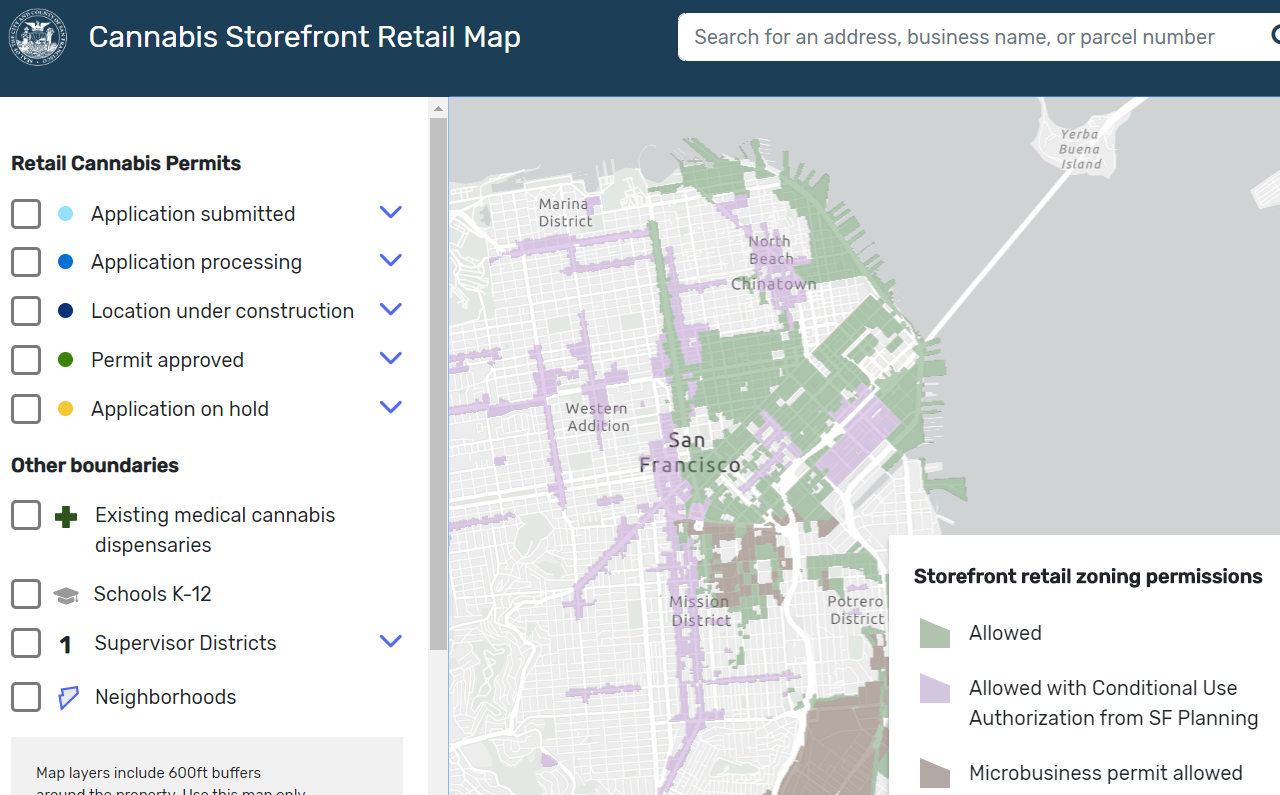1280x795 pixels.
Task: Click the yellow Application on hold dot
Action: [x=66, y=409]
